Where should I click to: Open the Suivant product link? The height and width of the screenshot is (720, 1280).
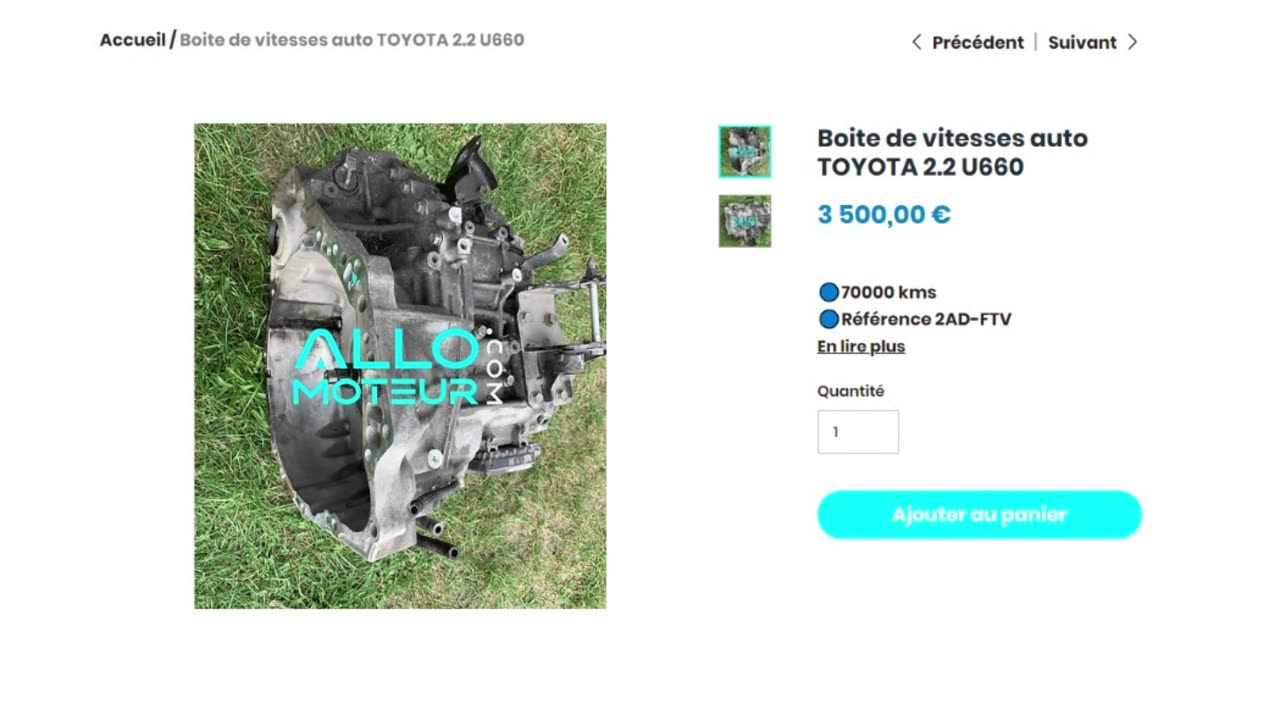click(x=1082, y=42)
